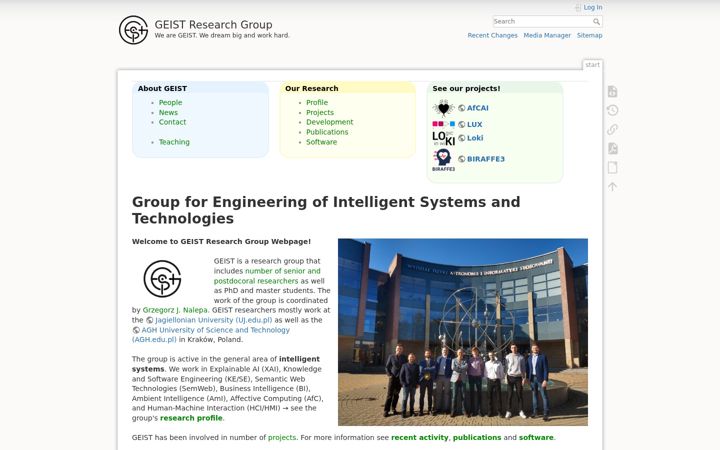Click the See our projects! heading
Viewport: 720px width, 450px height.
pyautogui.click(x=466, y=89)
